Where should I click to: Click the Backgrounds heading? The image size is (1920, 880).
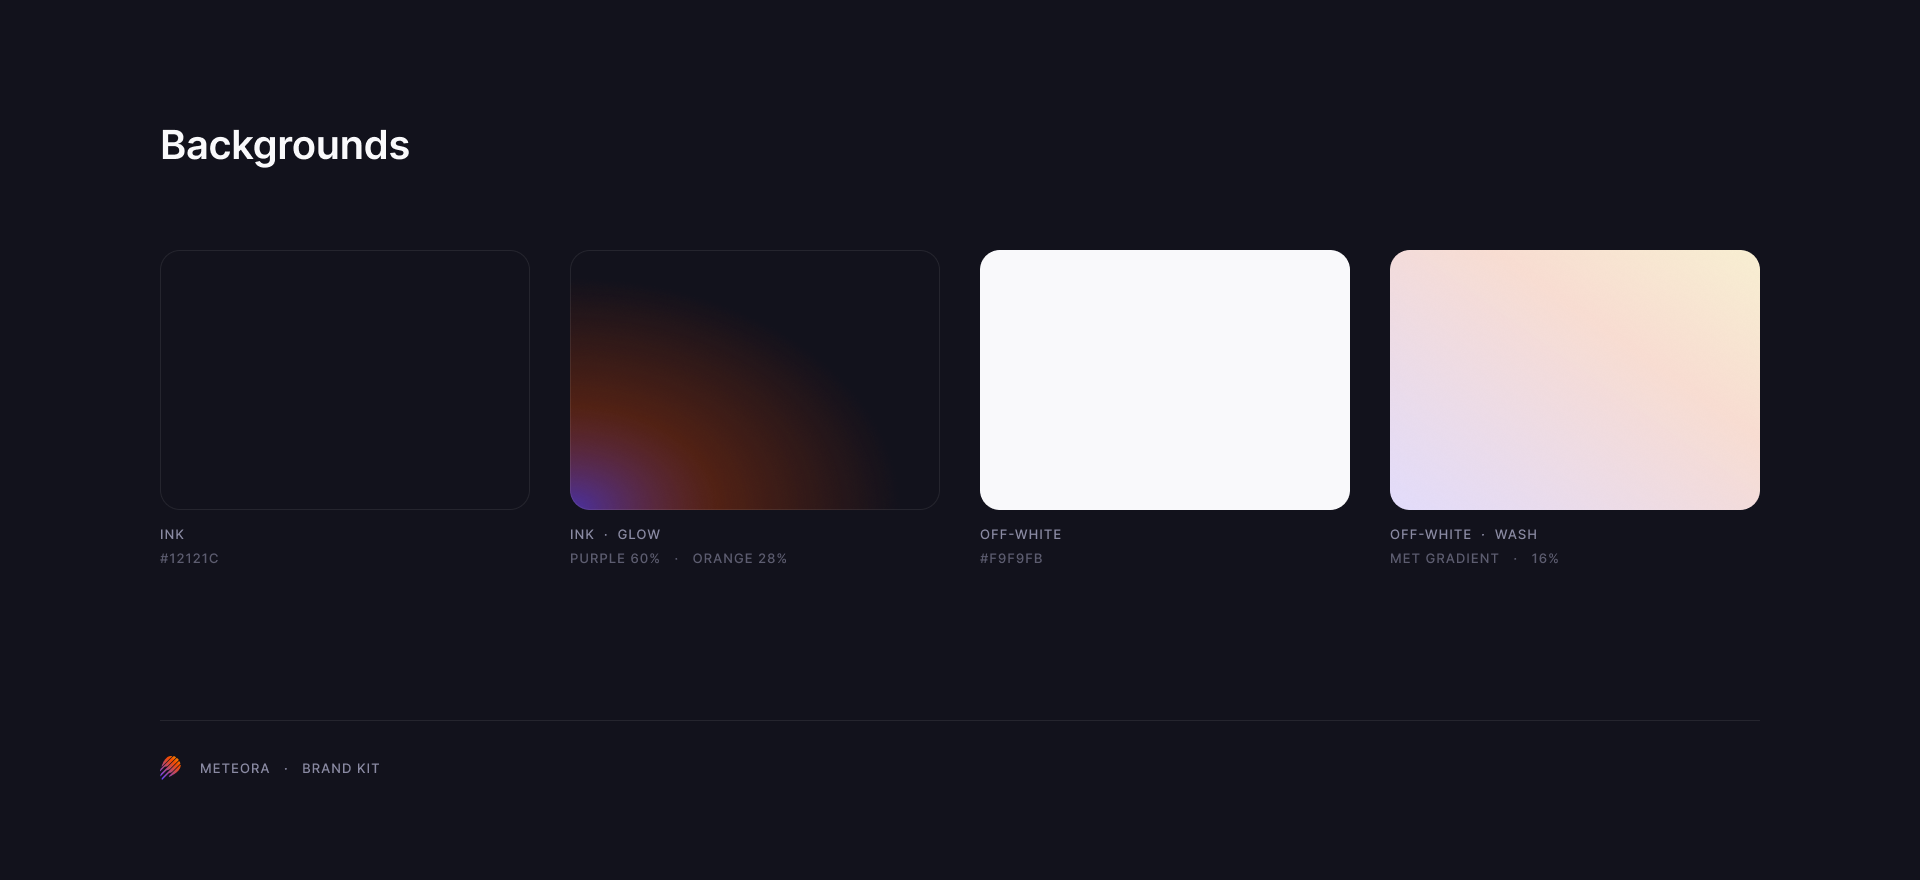pos(285,146)
